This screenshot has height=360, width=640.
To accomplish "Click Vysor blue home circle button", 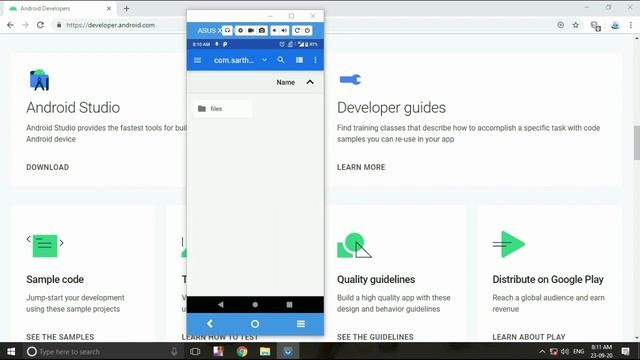I will 255,324.
